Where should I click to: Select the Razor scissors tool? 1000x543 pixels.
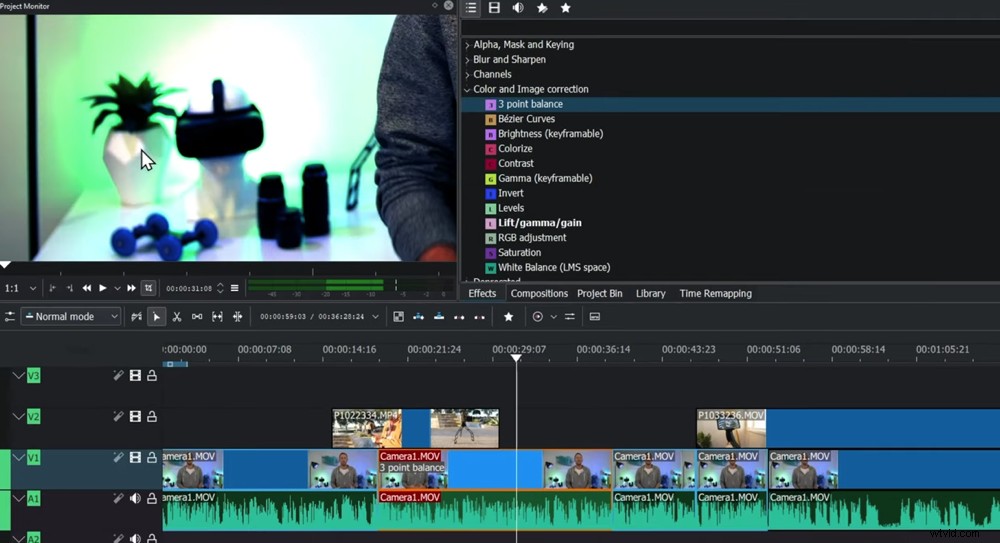pos(177,316)
